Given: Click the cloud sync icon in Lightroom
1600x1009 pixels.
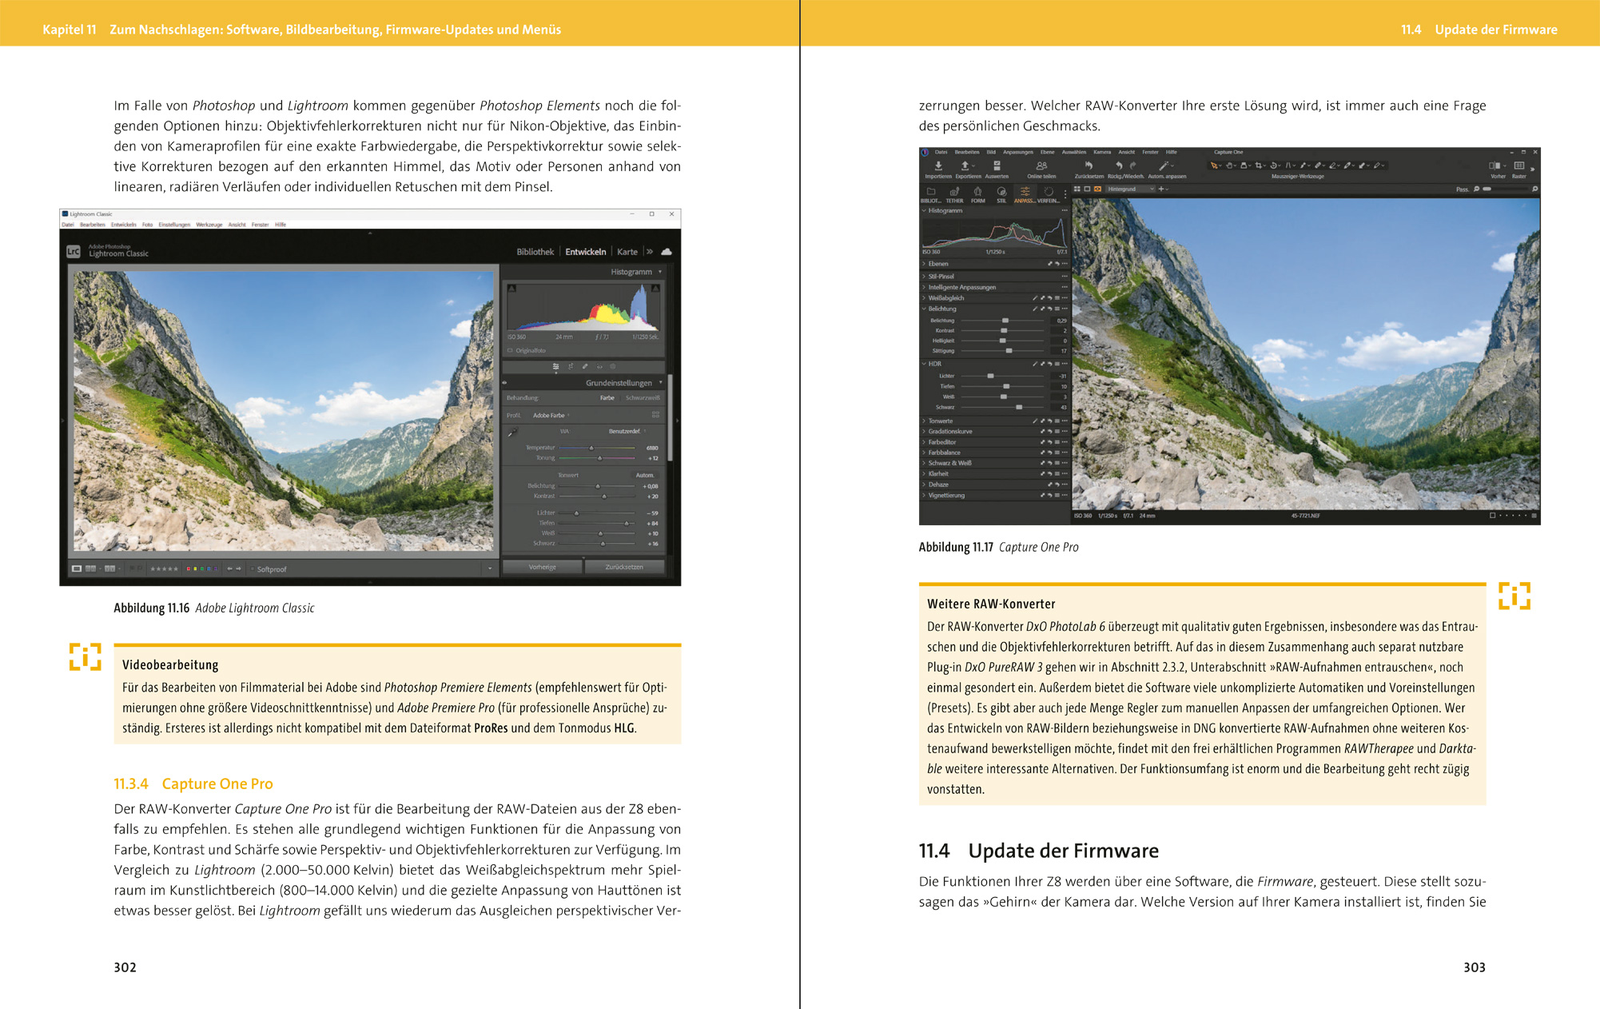Looking at the screenshot, I should [x=666, y=252].
